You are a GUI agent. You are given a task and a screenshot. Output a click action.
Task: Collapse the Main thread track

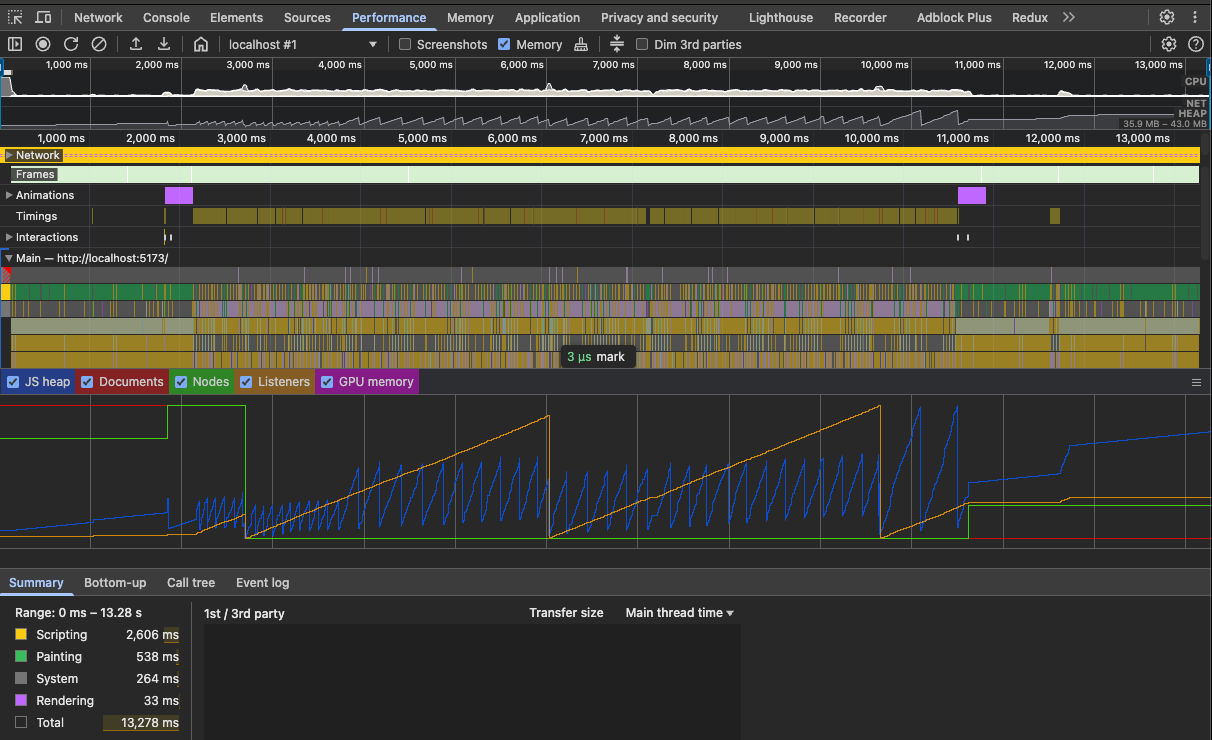10,257
